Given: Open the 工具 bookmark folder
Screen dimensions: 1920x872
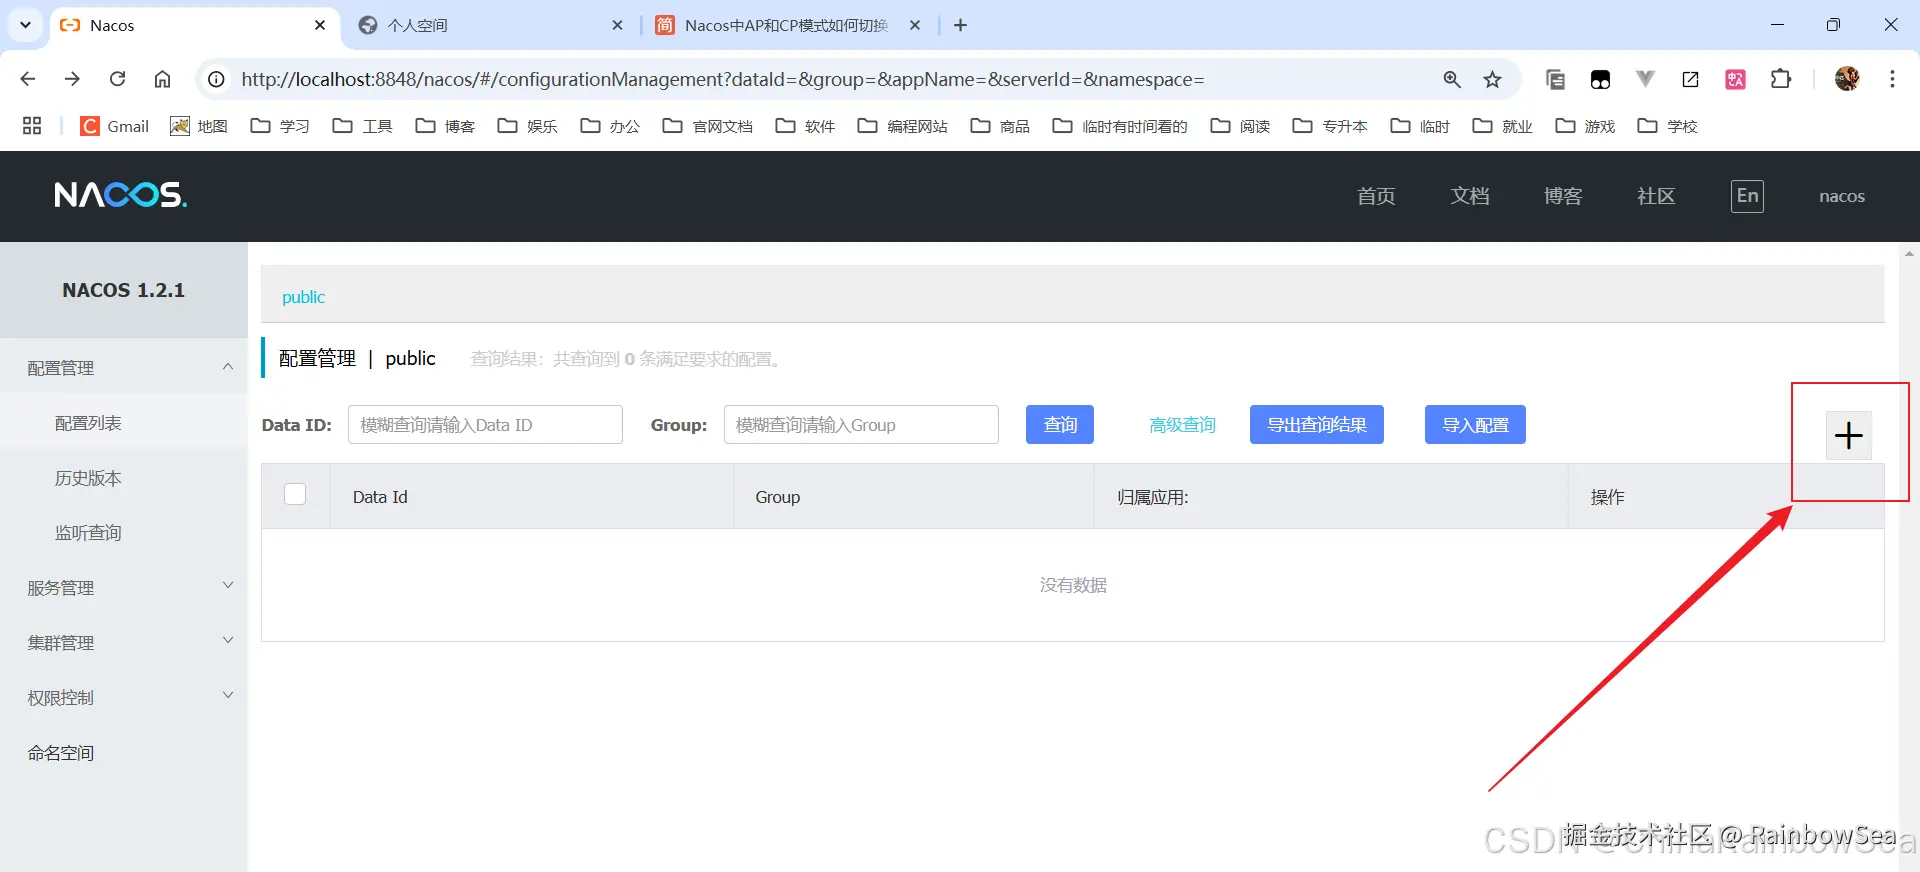Looking at the screenshot, I should coord(362,126).
